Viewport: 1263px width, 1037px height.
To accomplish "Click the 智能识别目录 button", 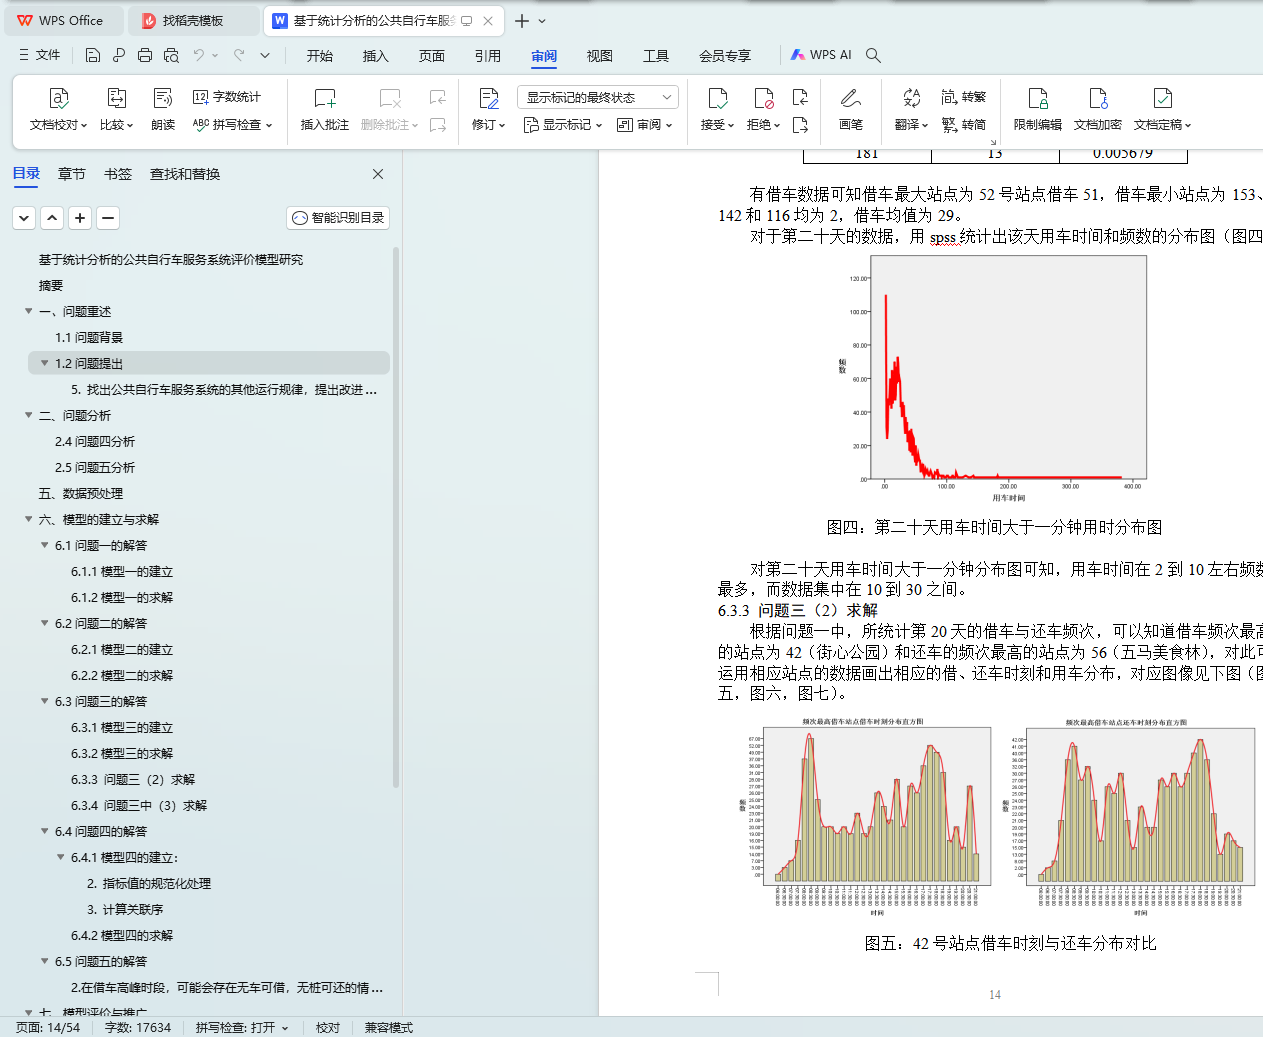I will 338,217.
